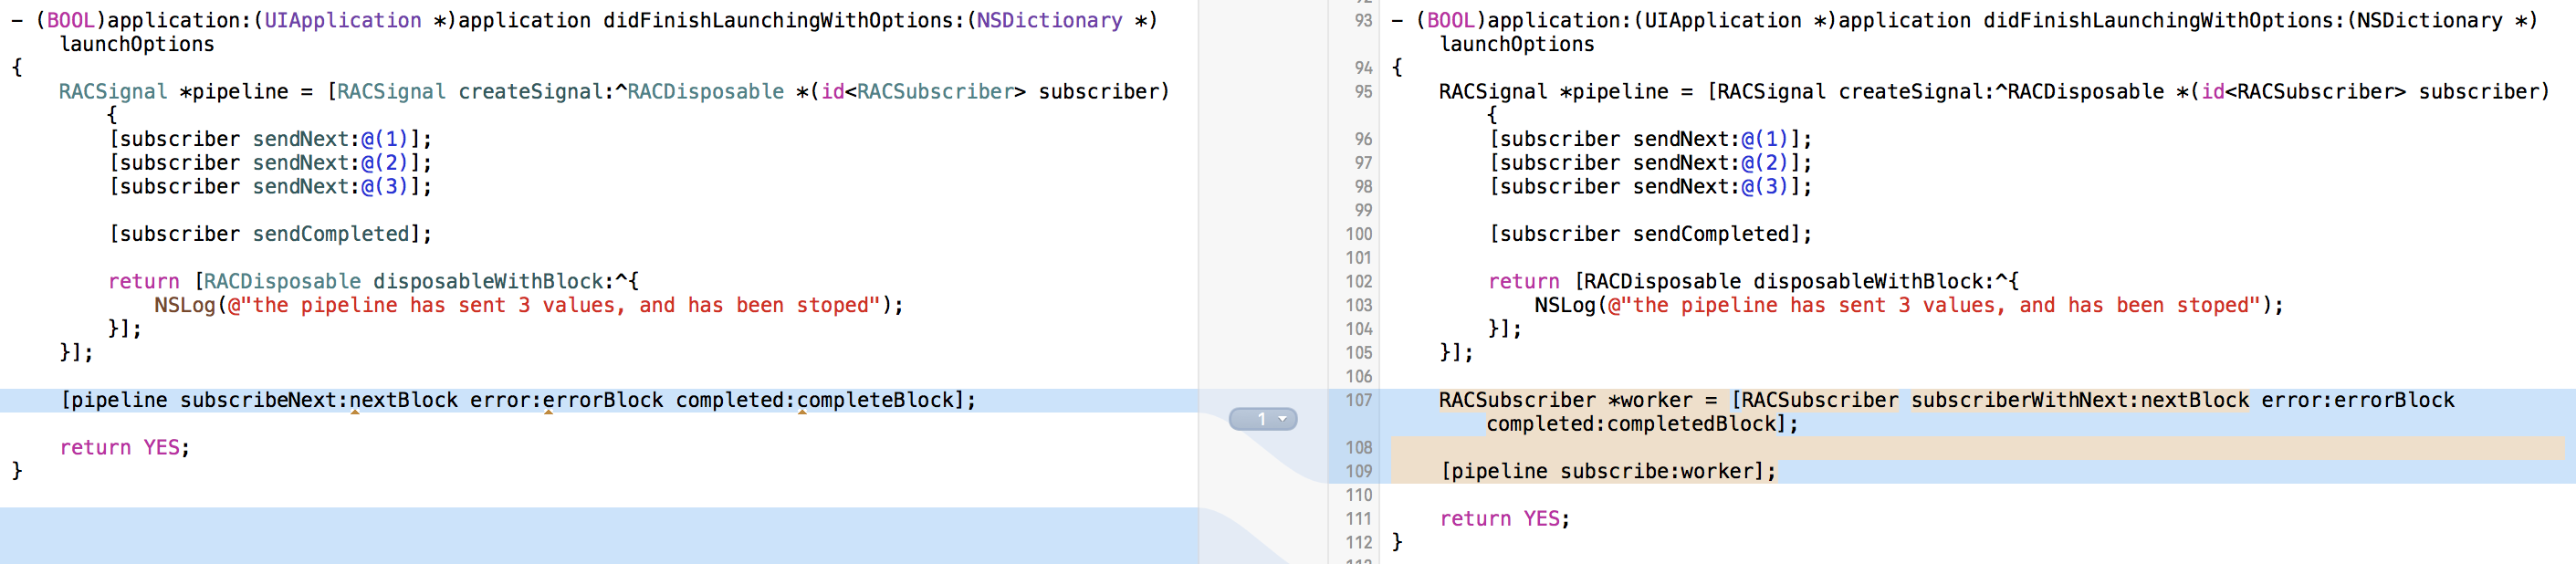2576x564 pixels.
Task: Click 'completed:completedBlock];' continuation line in the right pane
Action: tap(1641, 424)
